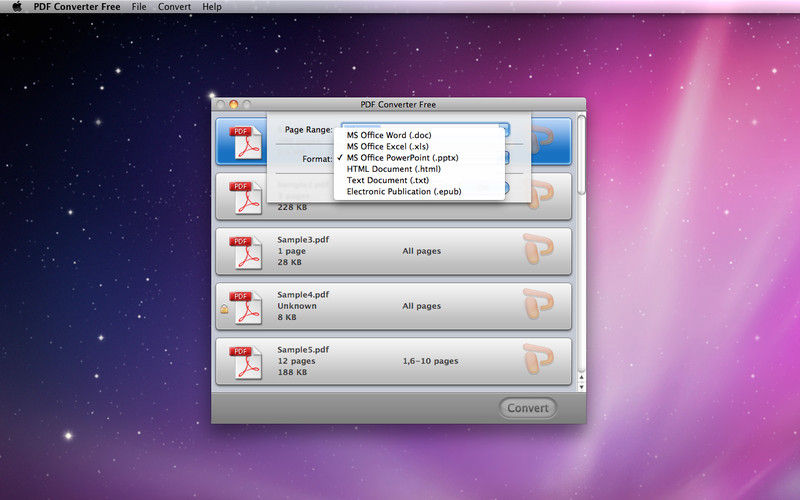Click PDF icon of selected first row
The image size is (800, 500).
point(246,142)
